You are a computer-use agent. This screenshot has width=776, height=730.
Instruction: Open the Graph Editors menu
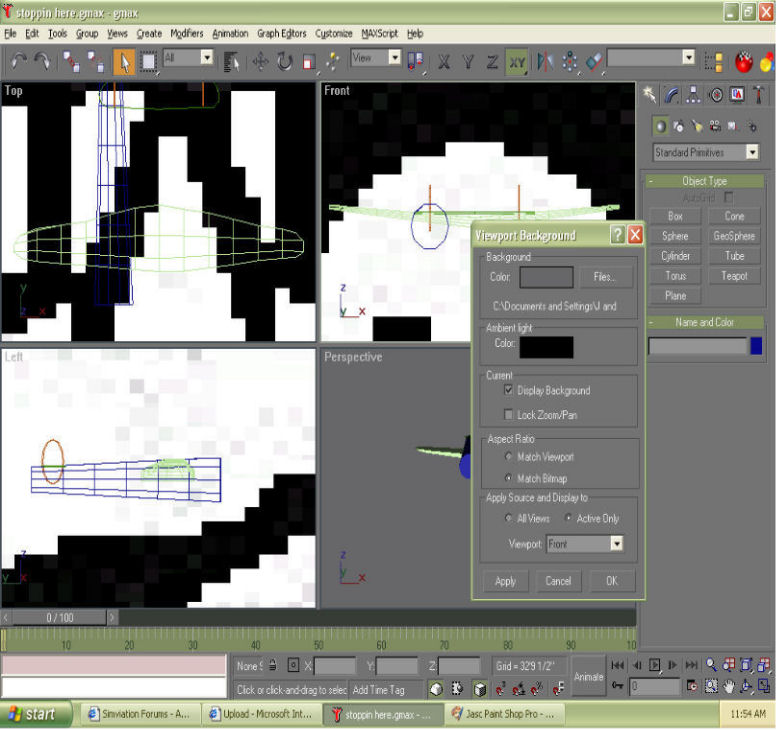(281, 33)
